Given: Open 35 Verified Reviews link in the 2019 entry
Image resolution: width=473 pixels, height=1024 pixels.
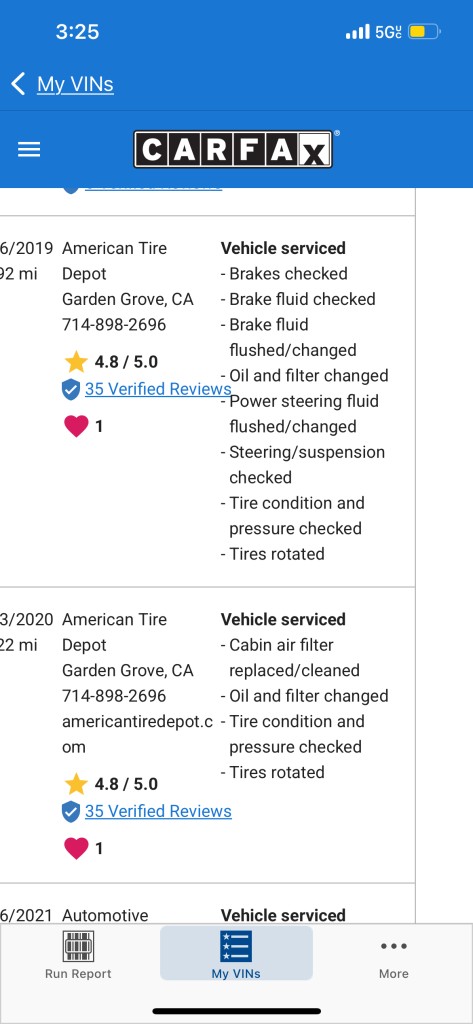Looking at the screenshot, I should tap(158, 389).
